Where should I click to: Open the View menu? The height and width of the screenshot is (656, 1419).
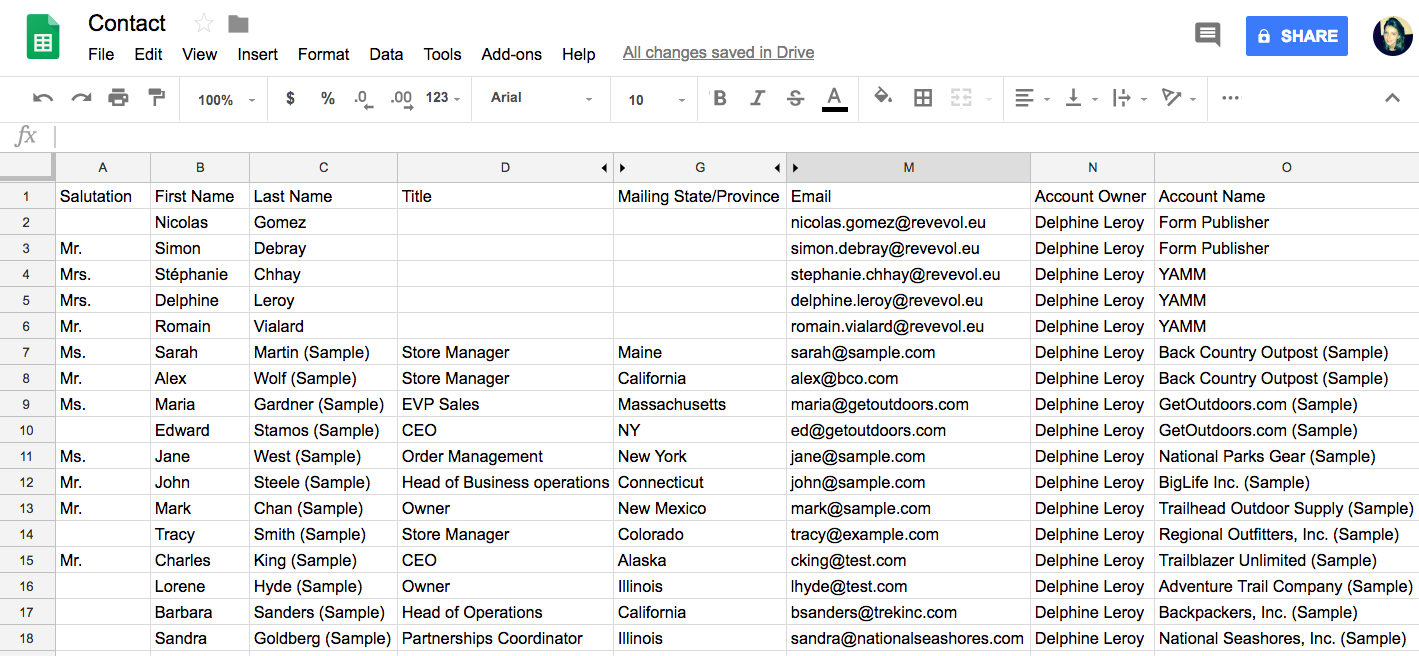199,54
